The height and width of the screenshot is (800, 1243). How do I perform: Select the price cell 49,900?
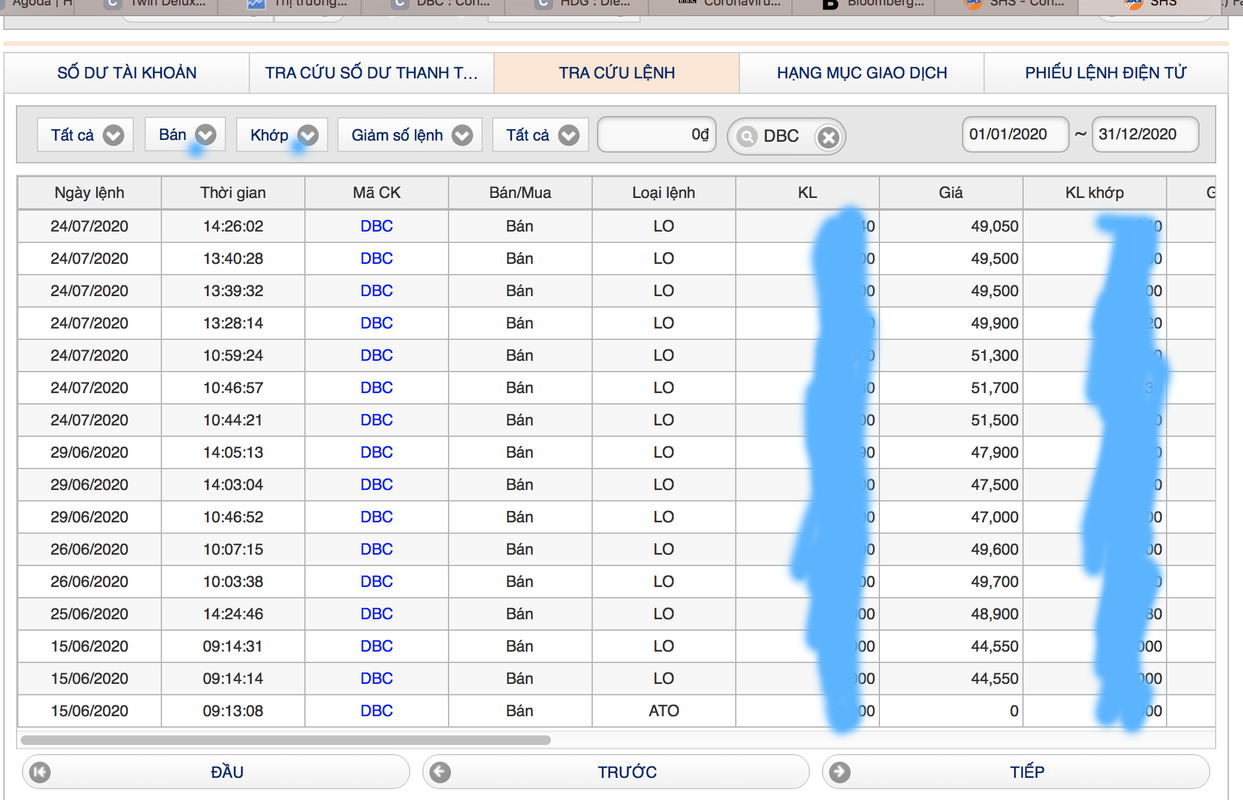[x=951, y=323]
